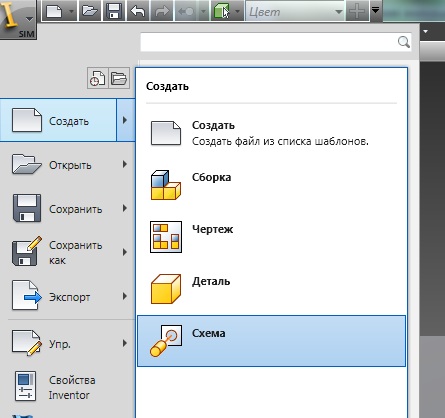The width and height of the screenshot is (445, 418).
Task: Show recent documents icon with clock
Action: [97, 78]
